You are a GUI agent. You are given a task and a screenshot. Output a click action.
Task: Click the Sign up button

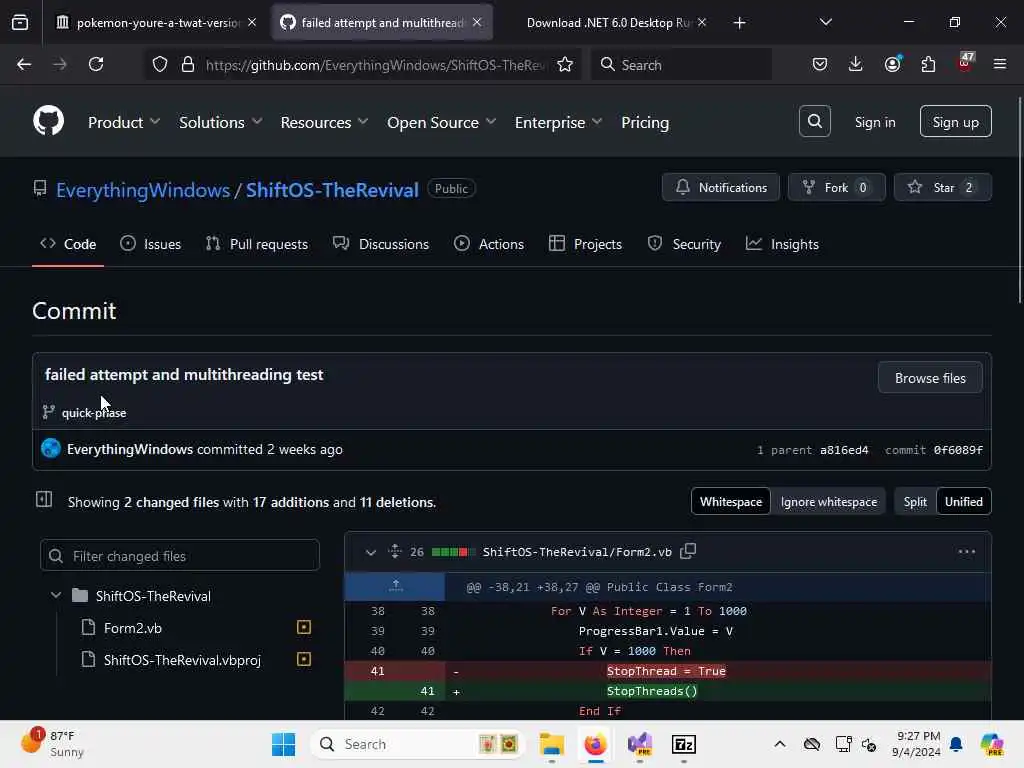click(x=955, y=121)
